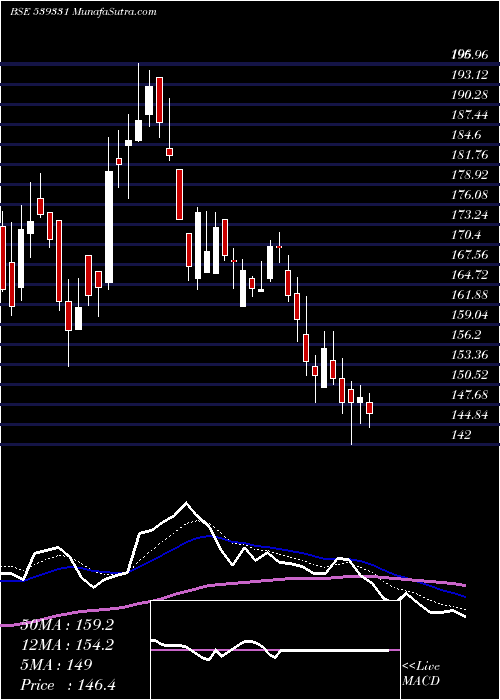Click the highest candle wick near 196.96
This screenshot has height=700, width=500.
[138, 92]
